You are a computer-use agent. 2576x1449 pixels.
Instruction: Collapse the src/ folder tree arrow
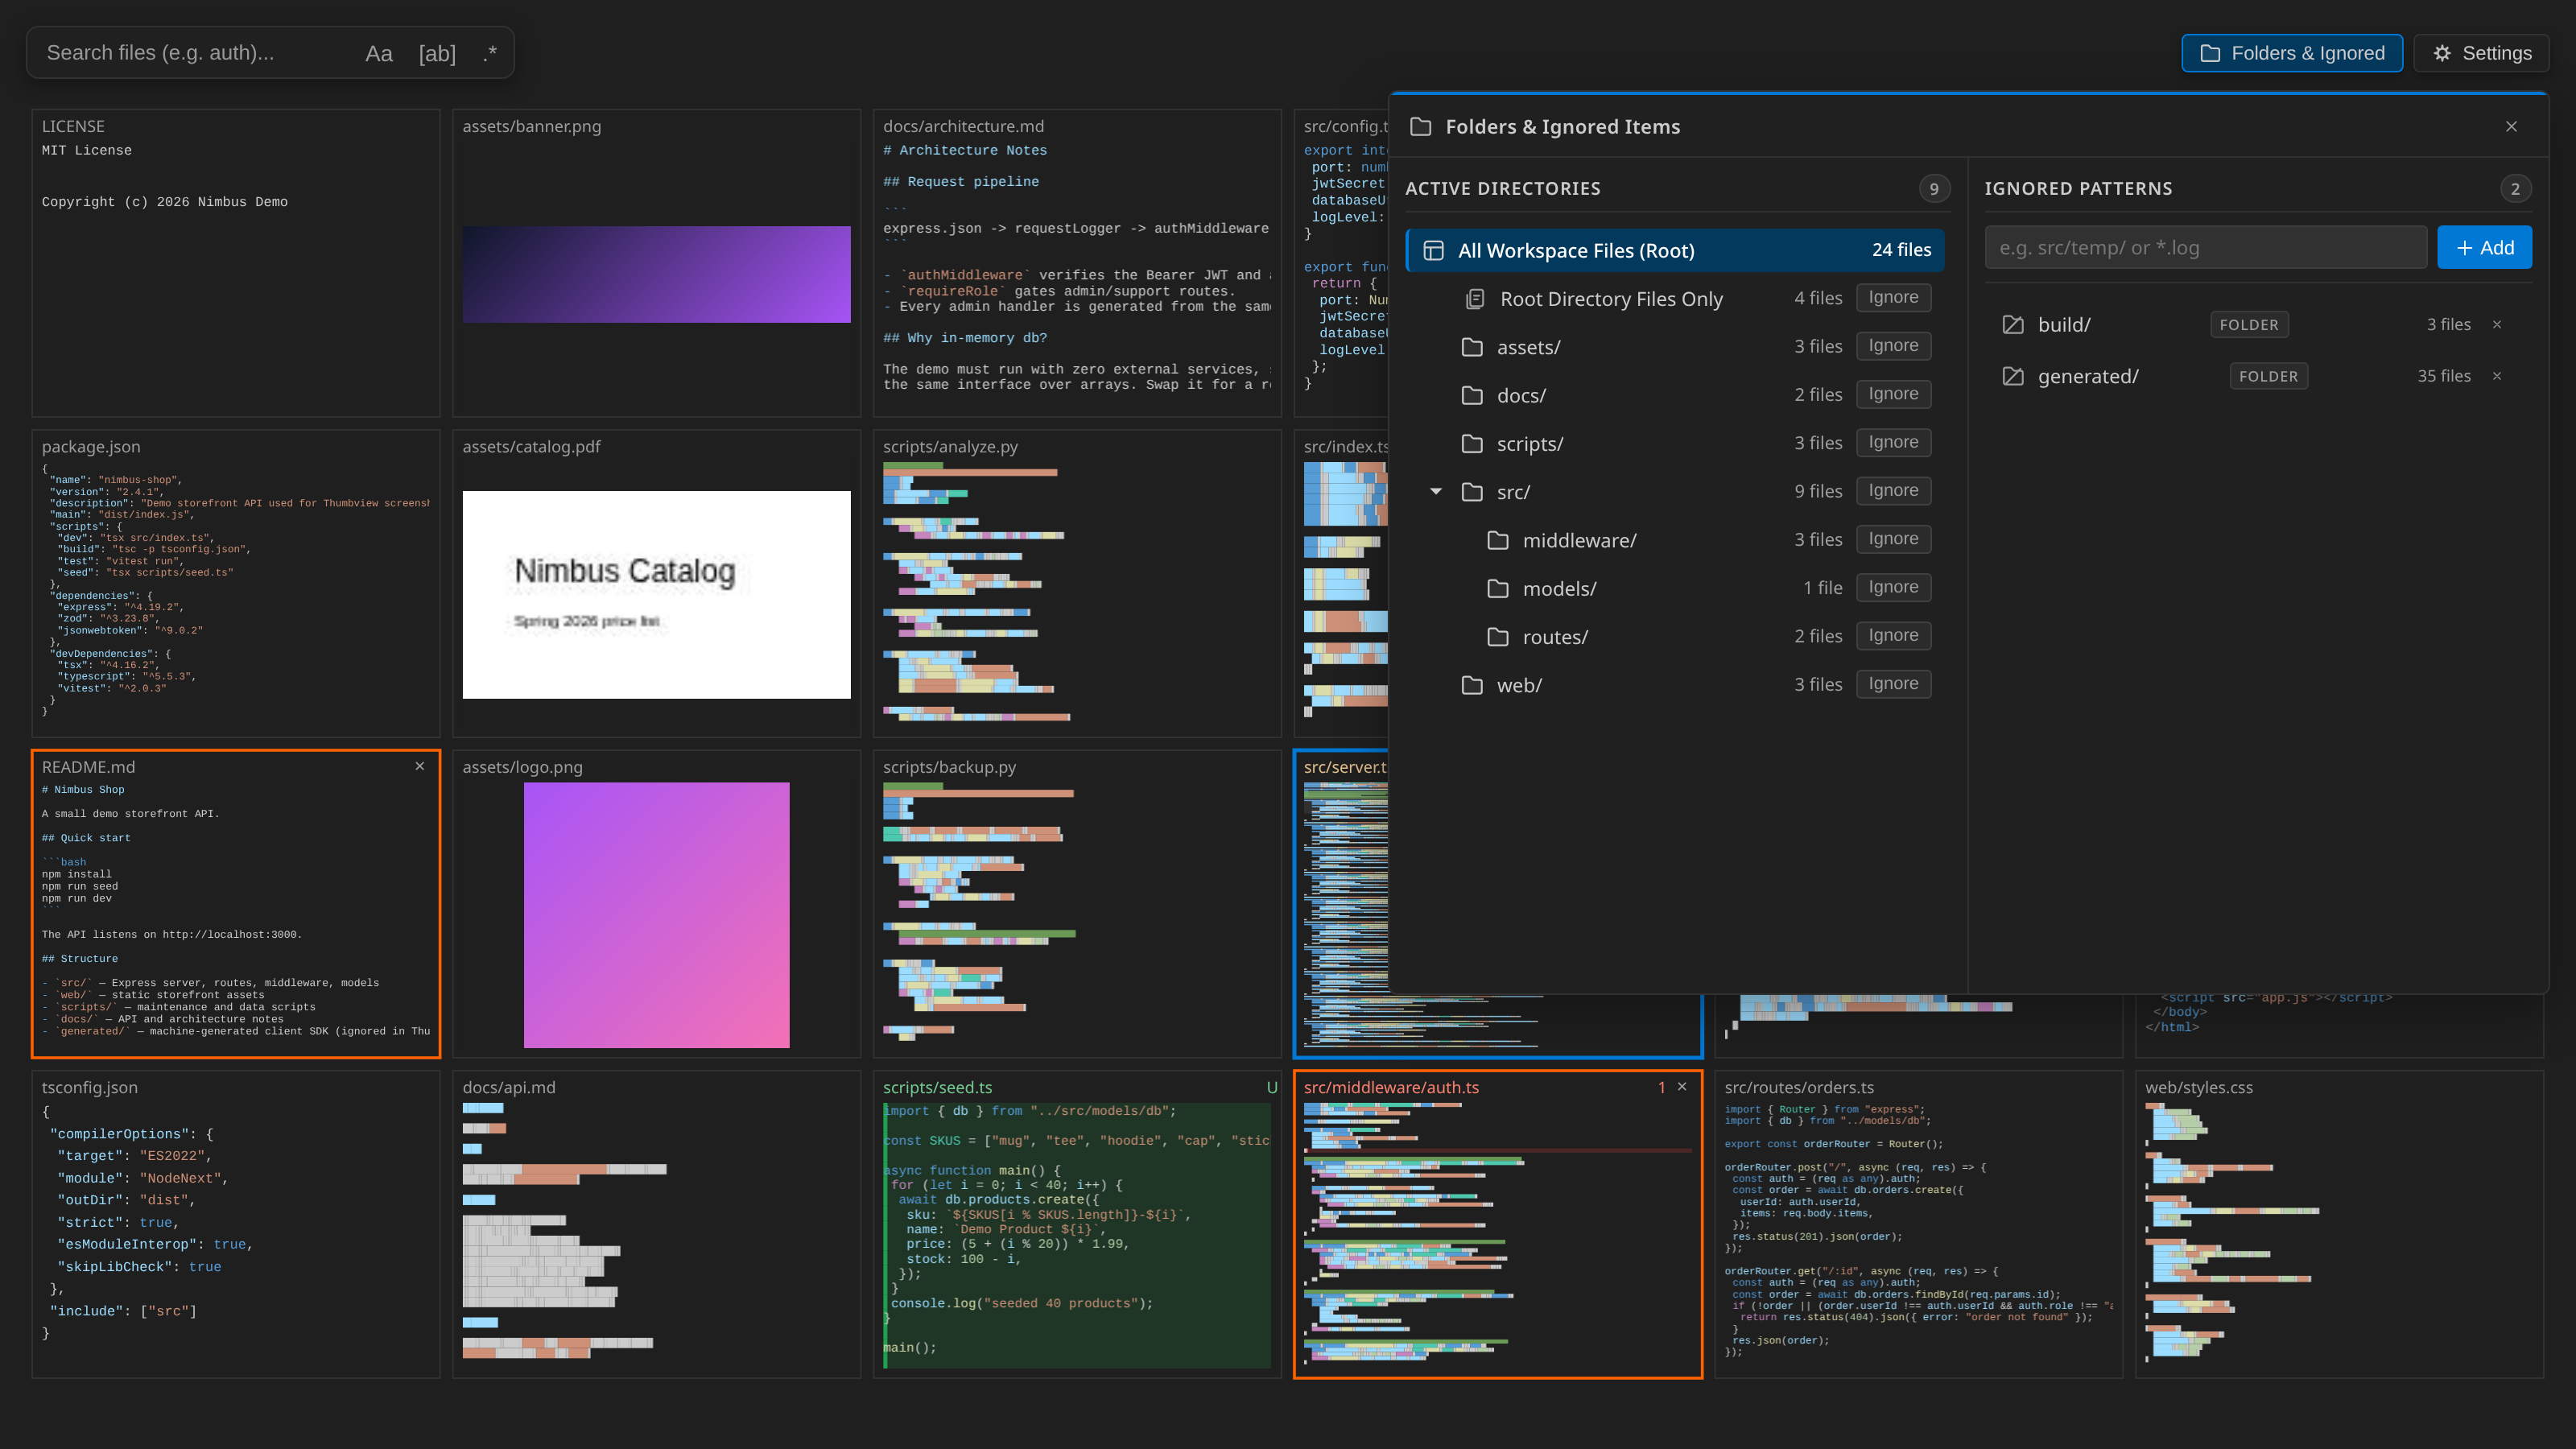point(1436,491)
